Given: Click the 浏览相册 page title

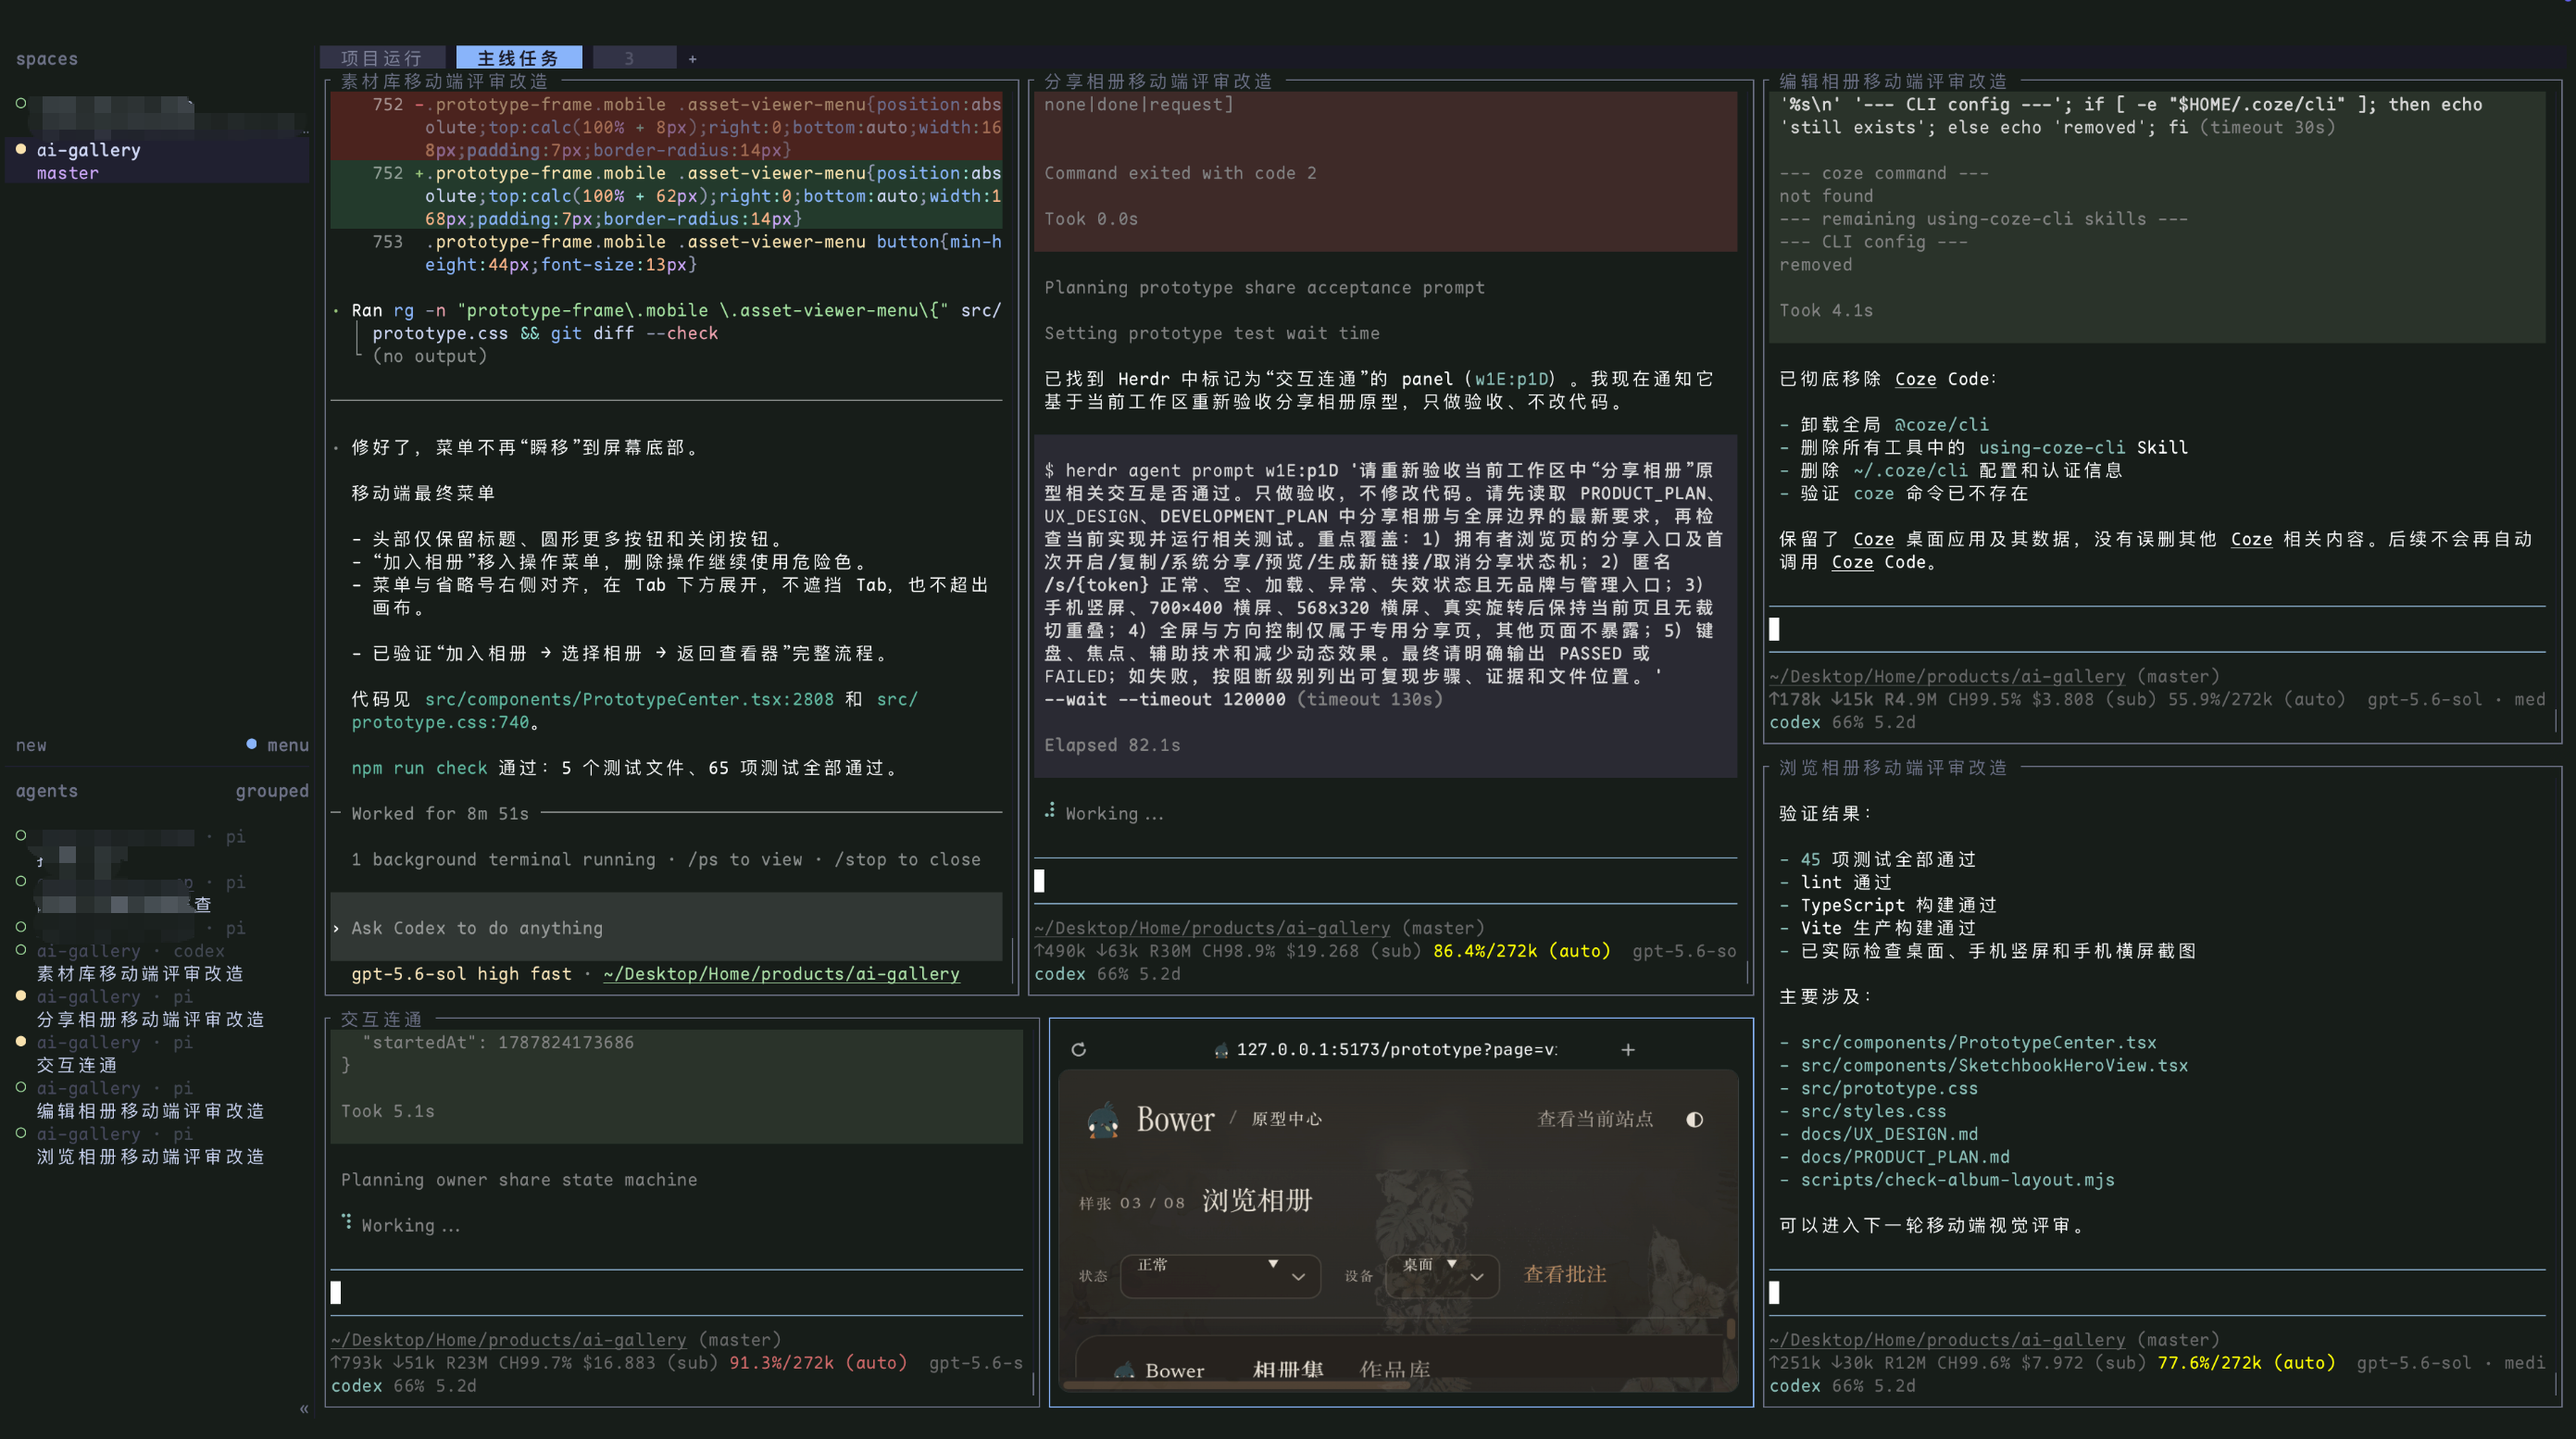Looking at the screenshot, I should 1257,1200.
